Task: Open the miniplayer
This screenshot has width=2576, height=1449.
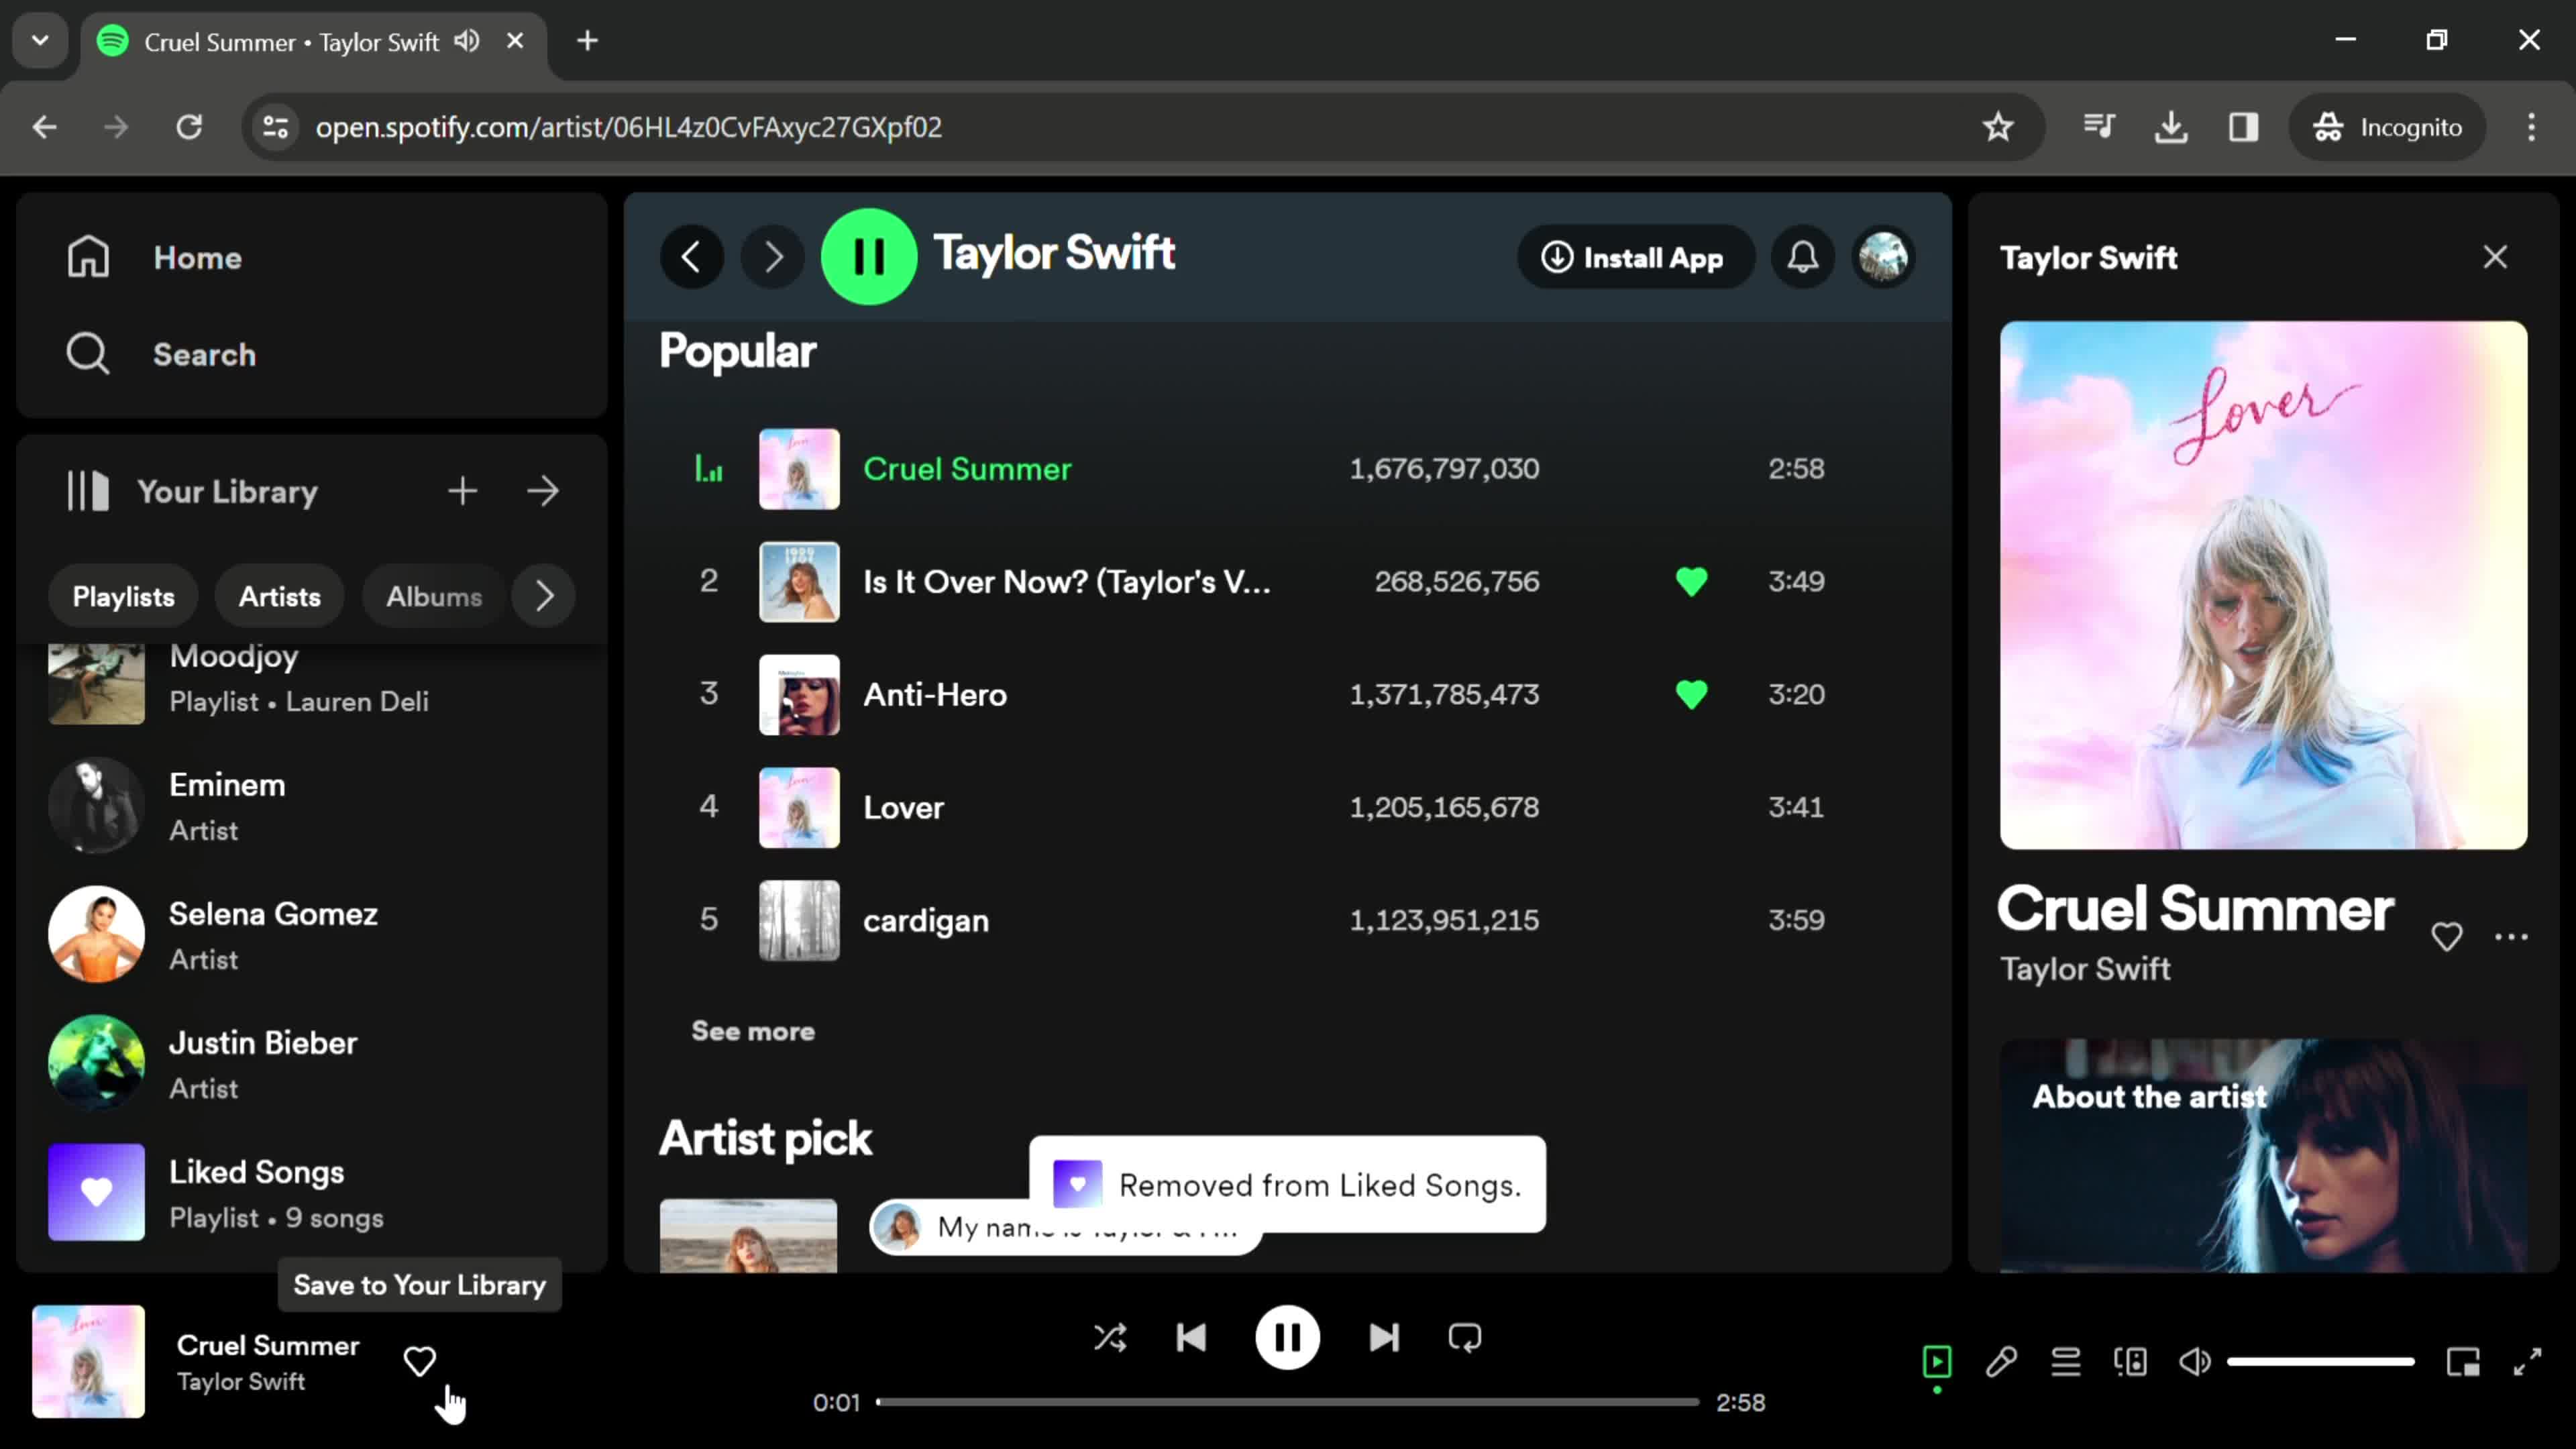Action: pyautogui.click(x=2463, y=1361)
